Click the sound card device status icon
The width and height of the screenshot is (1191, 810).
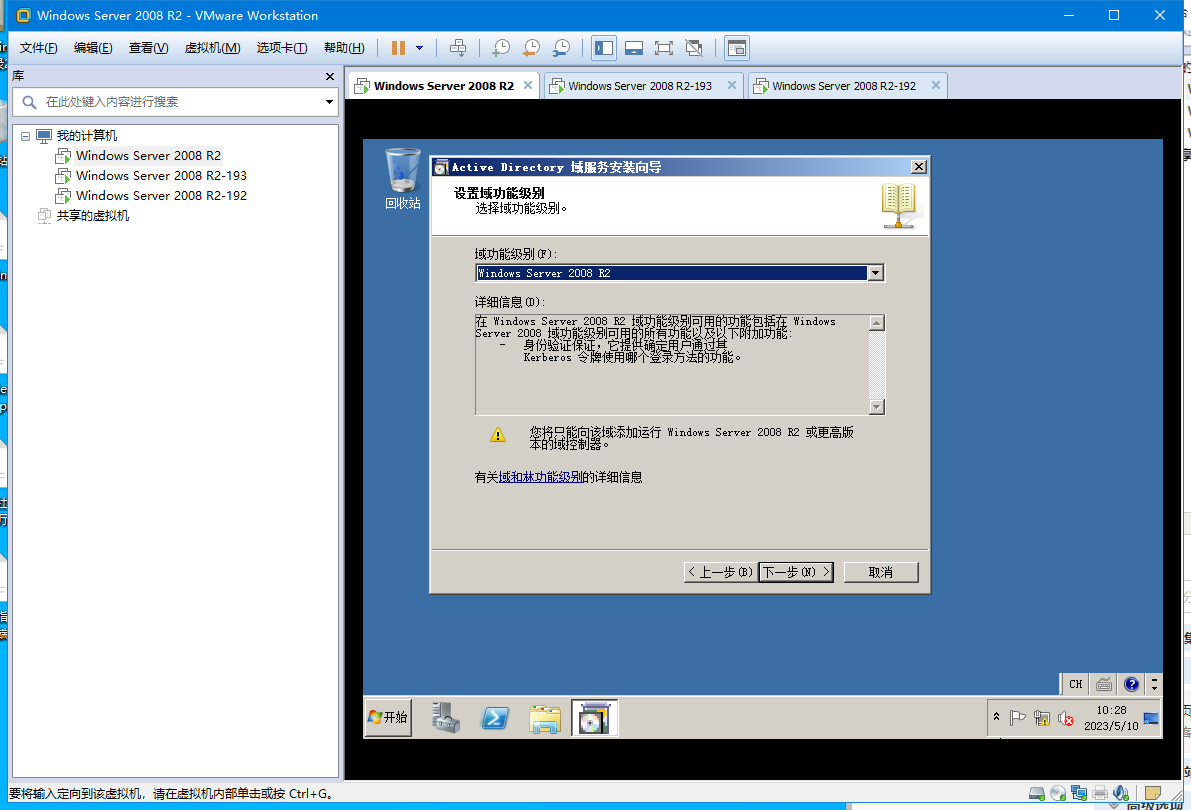point(1121,793)
